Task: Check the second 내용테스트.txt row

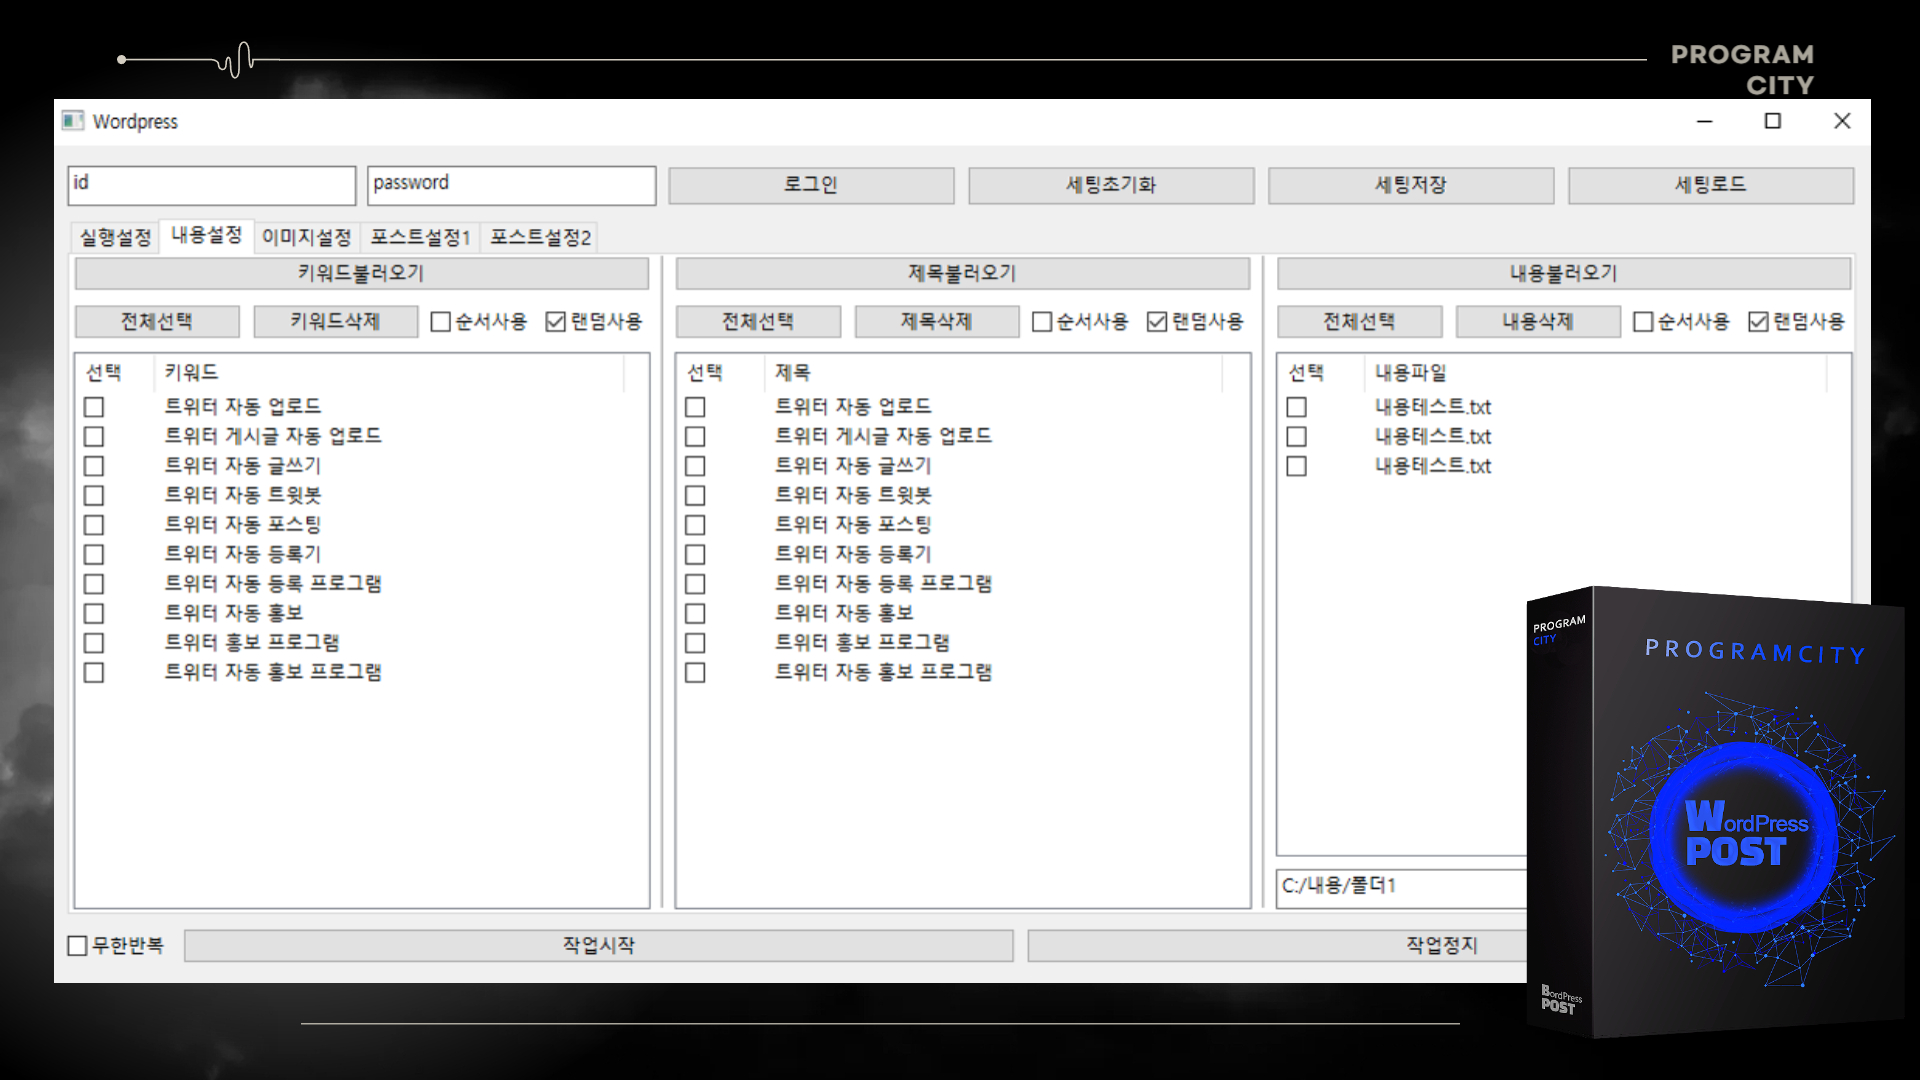Action: (1297, 437)
